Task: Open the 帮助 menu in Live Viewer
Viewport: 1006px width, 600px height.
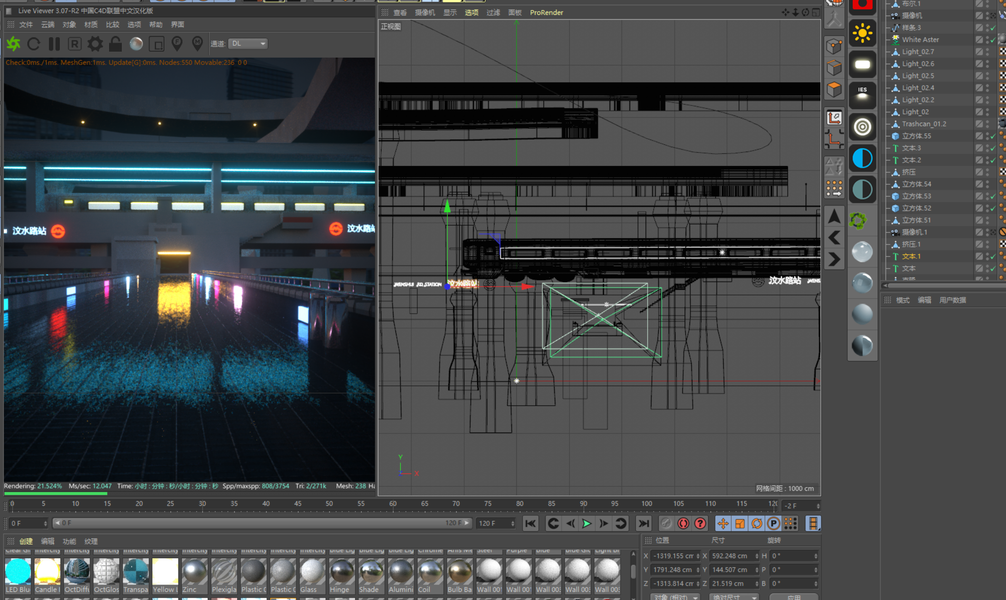Action: (156, 24)
